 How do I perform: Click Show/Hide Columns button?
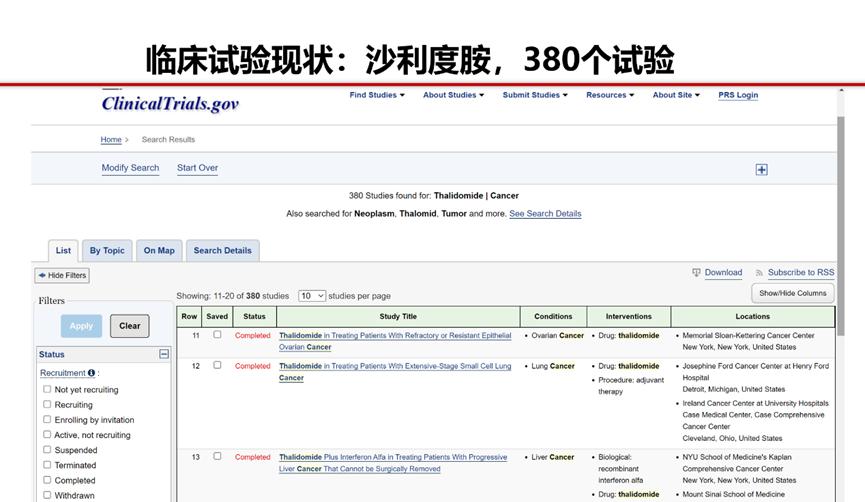pos(793,293)
